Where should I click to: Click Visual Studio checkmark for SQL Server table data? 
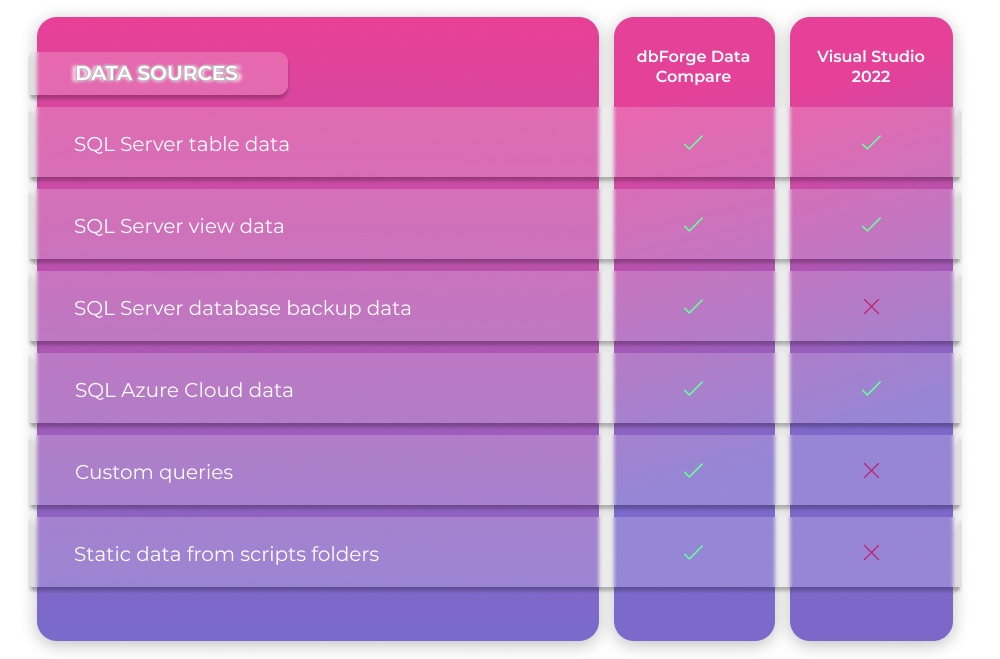[x=871, y=142]
